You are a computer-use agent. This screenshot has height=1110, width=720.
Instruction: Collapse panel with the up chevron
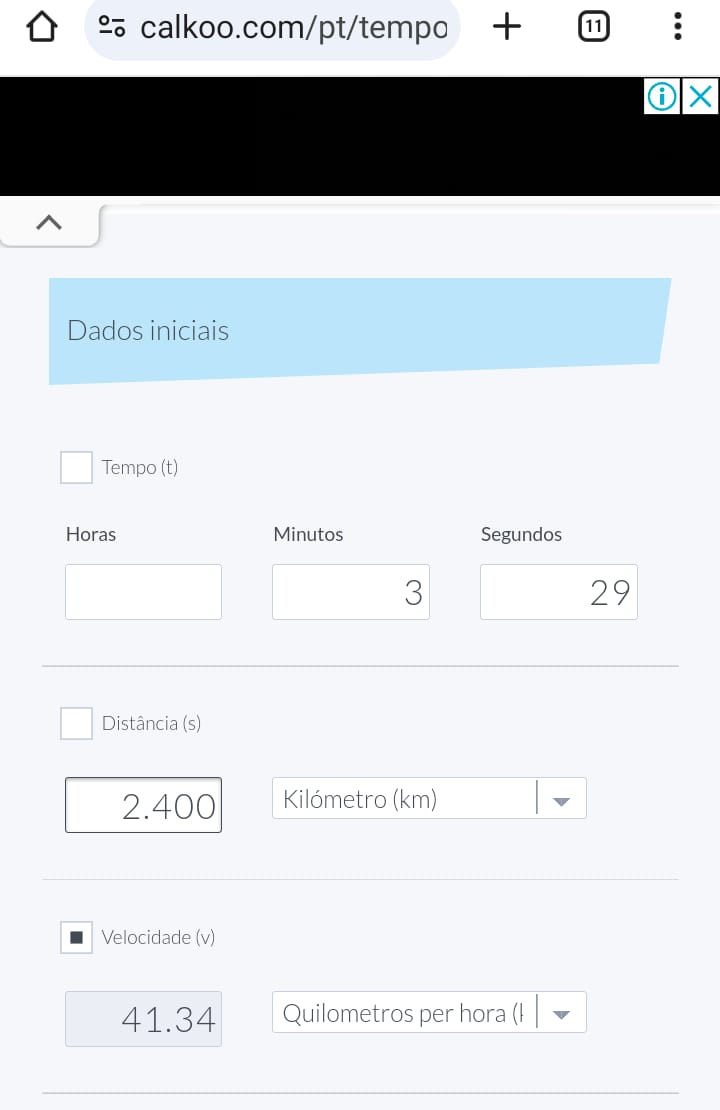click(48, 223)
